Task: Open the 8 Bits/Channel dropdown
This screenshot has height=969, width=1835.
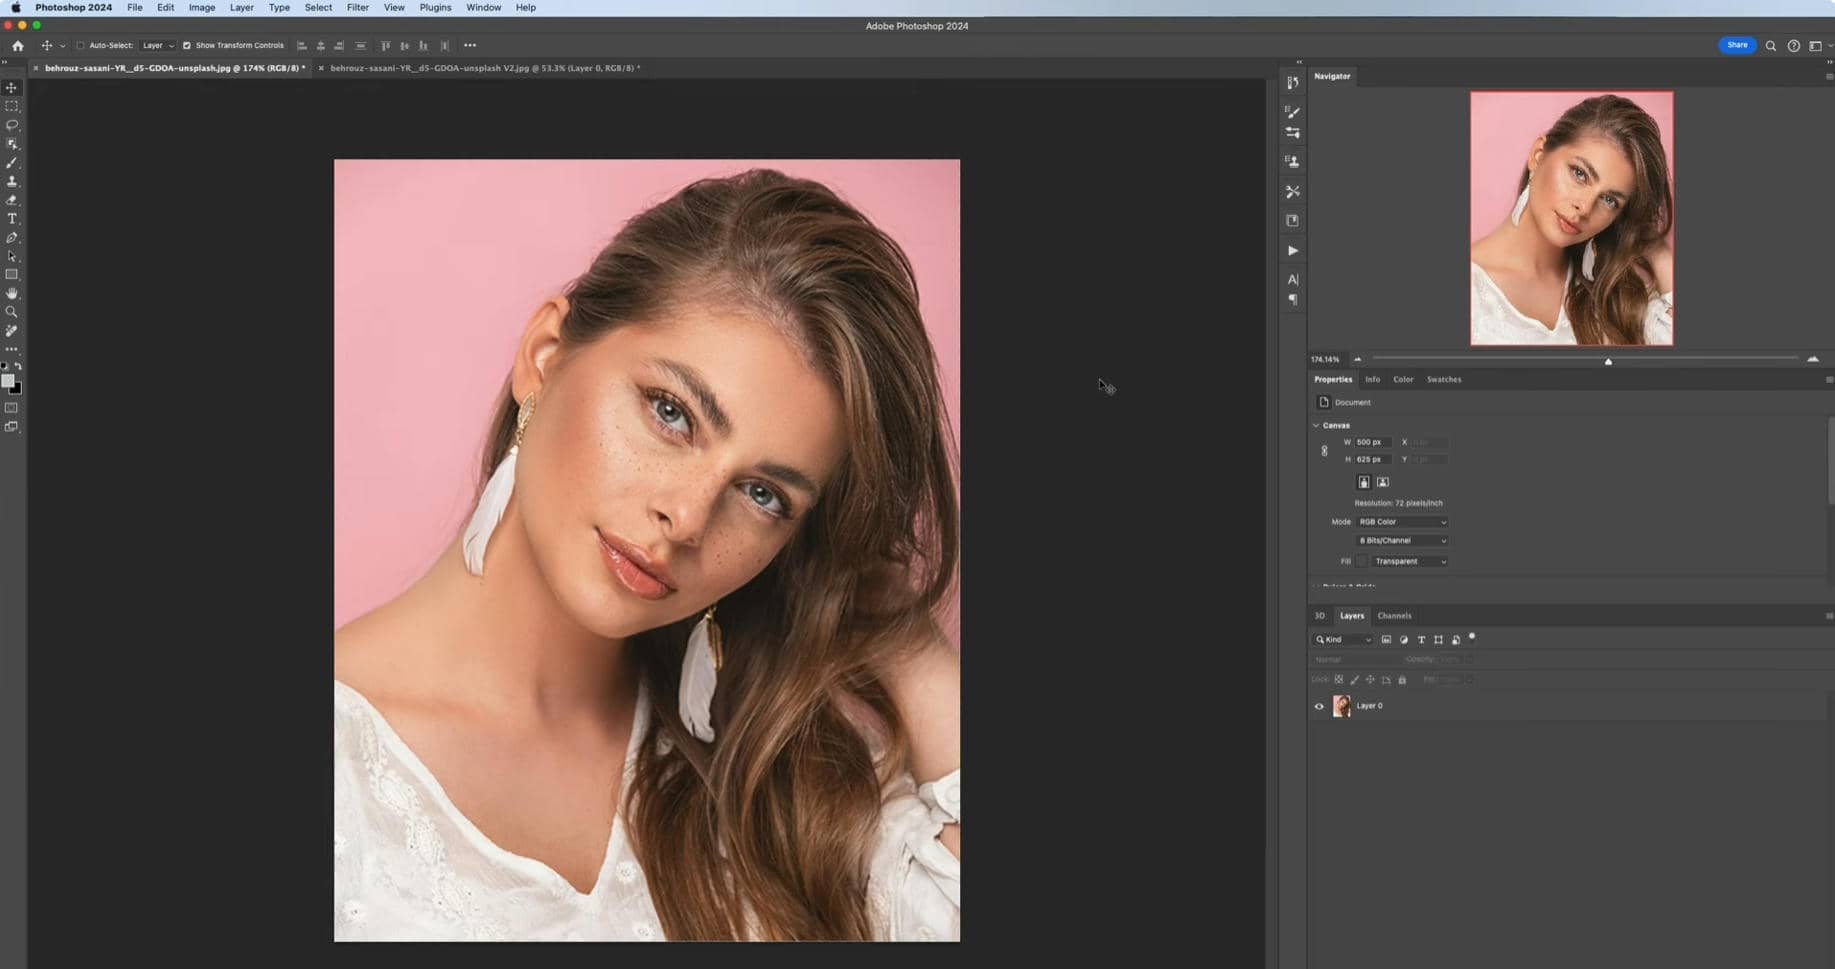Action: coord(1402,541)
